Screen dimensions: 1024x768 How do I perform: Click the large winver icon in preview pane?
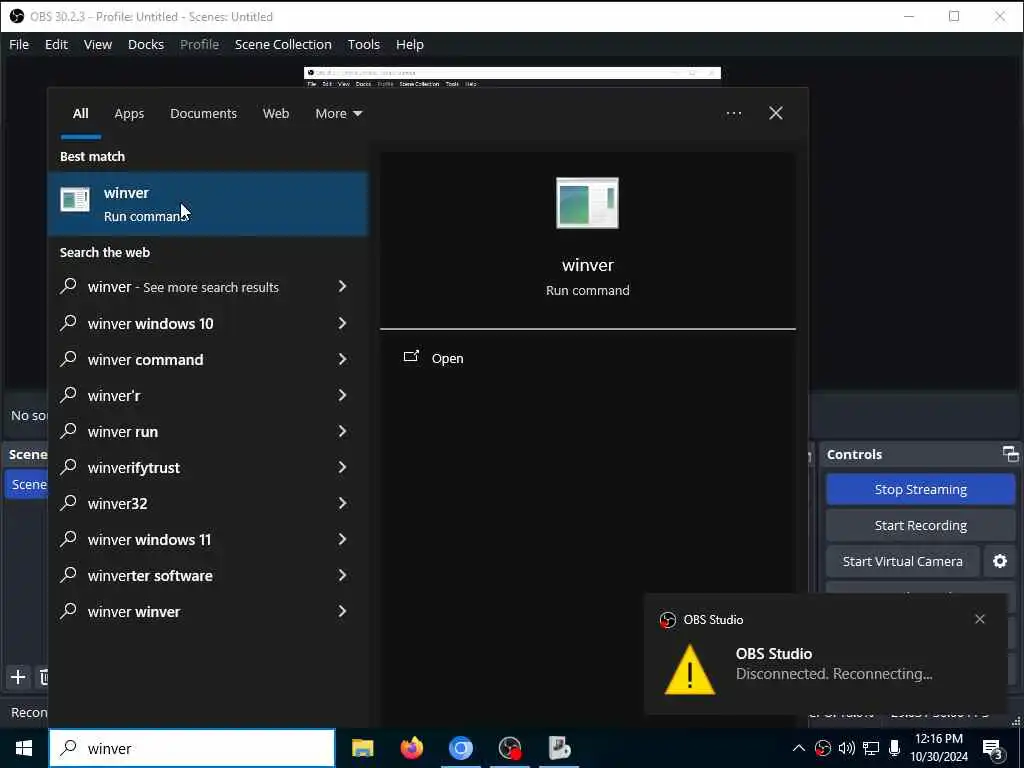point(587,203)
